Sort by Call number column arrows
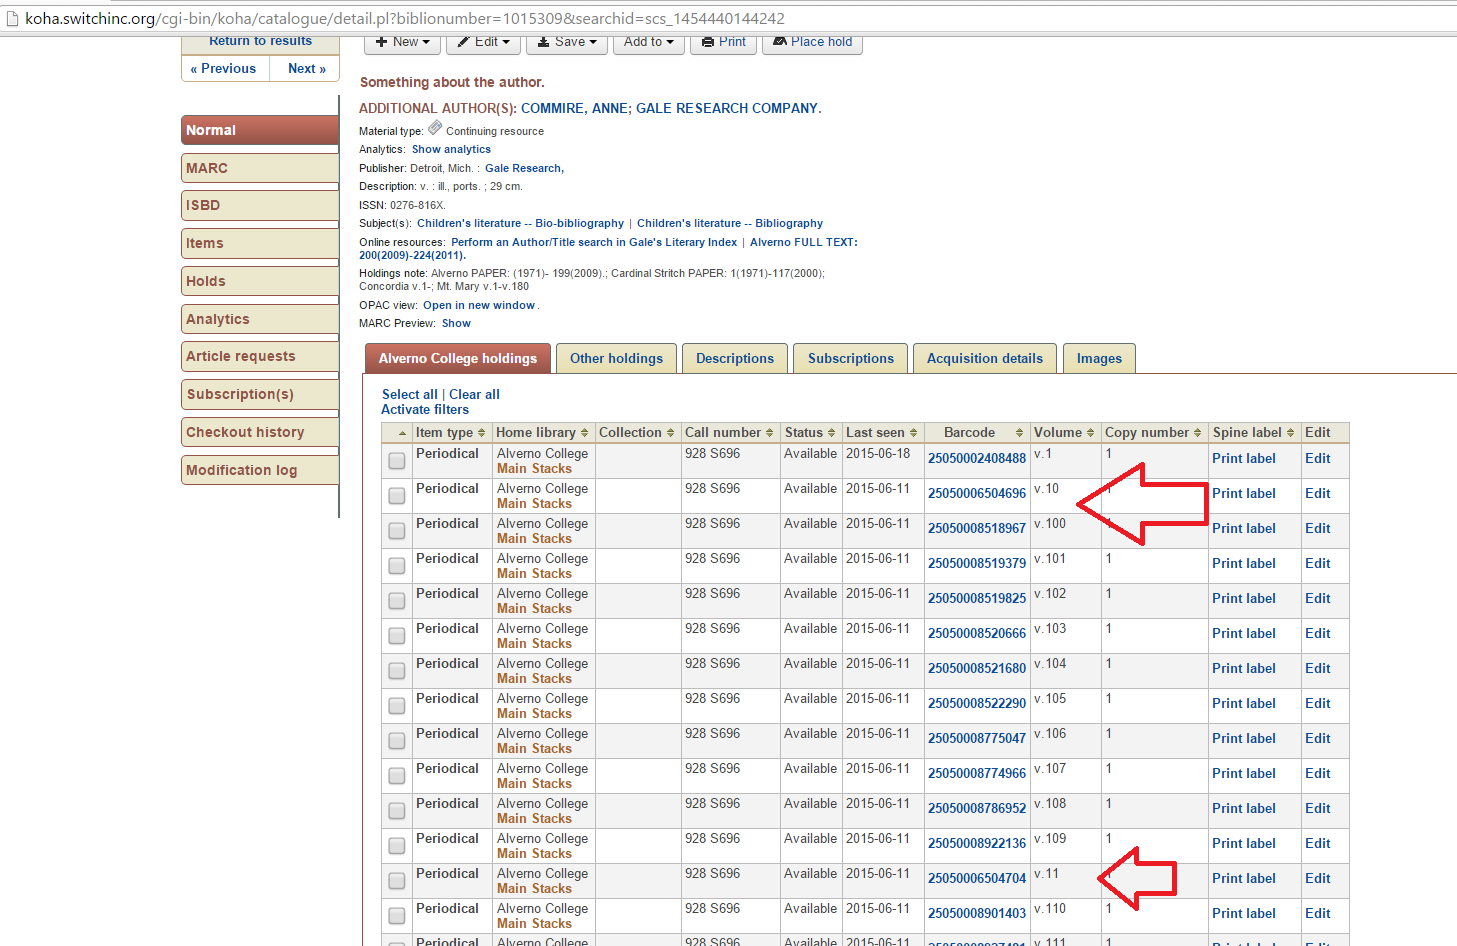The image size is (1457, 946). 769,433
